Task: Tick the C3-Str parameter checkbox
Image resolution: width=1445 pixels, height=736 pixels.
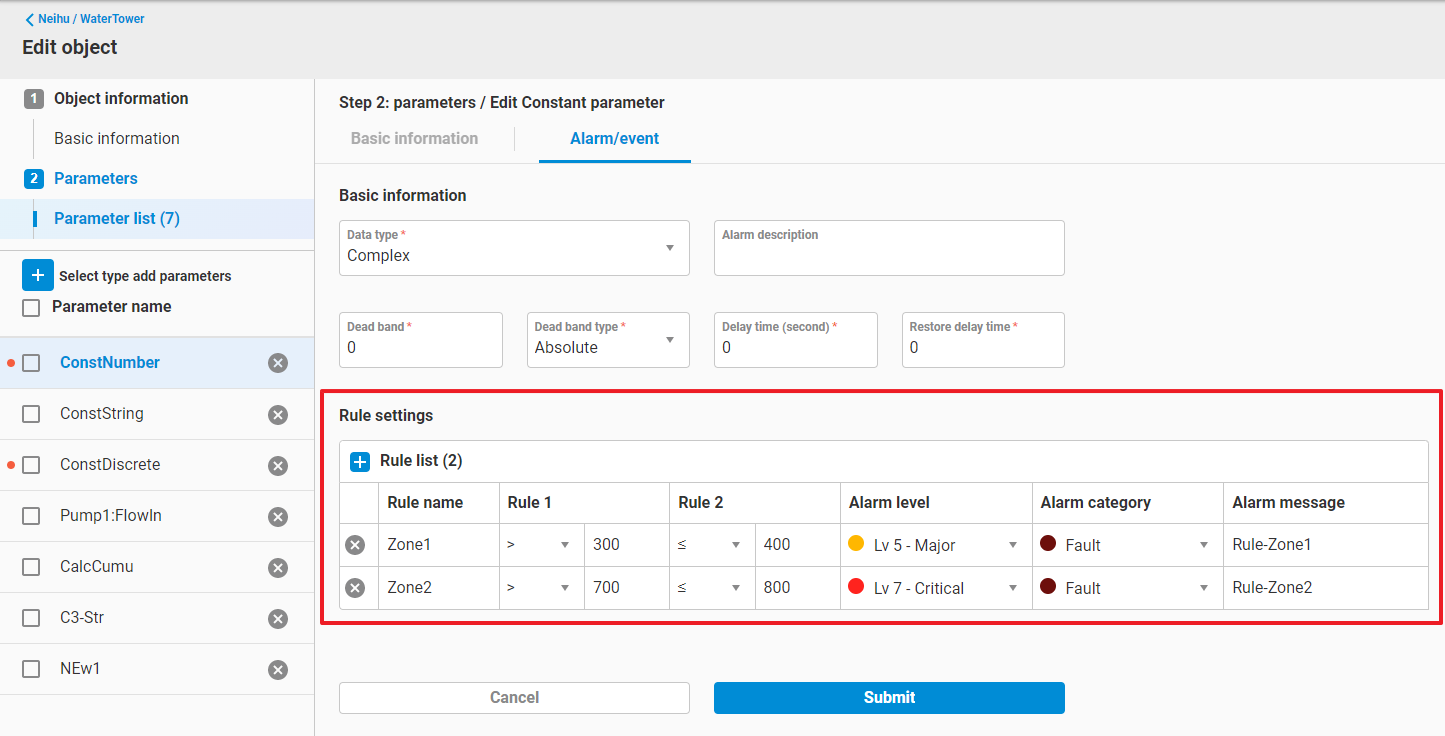Action: 31,618
